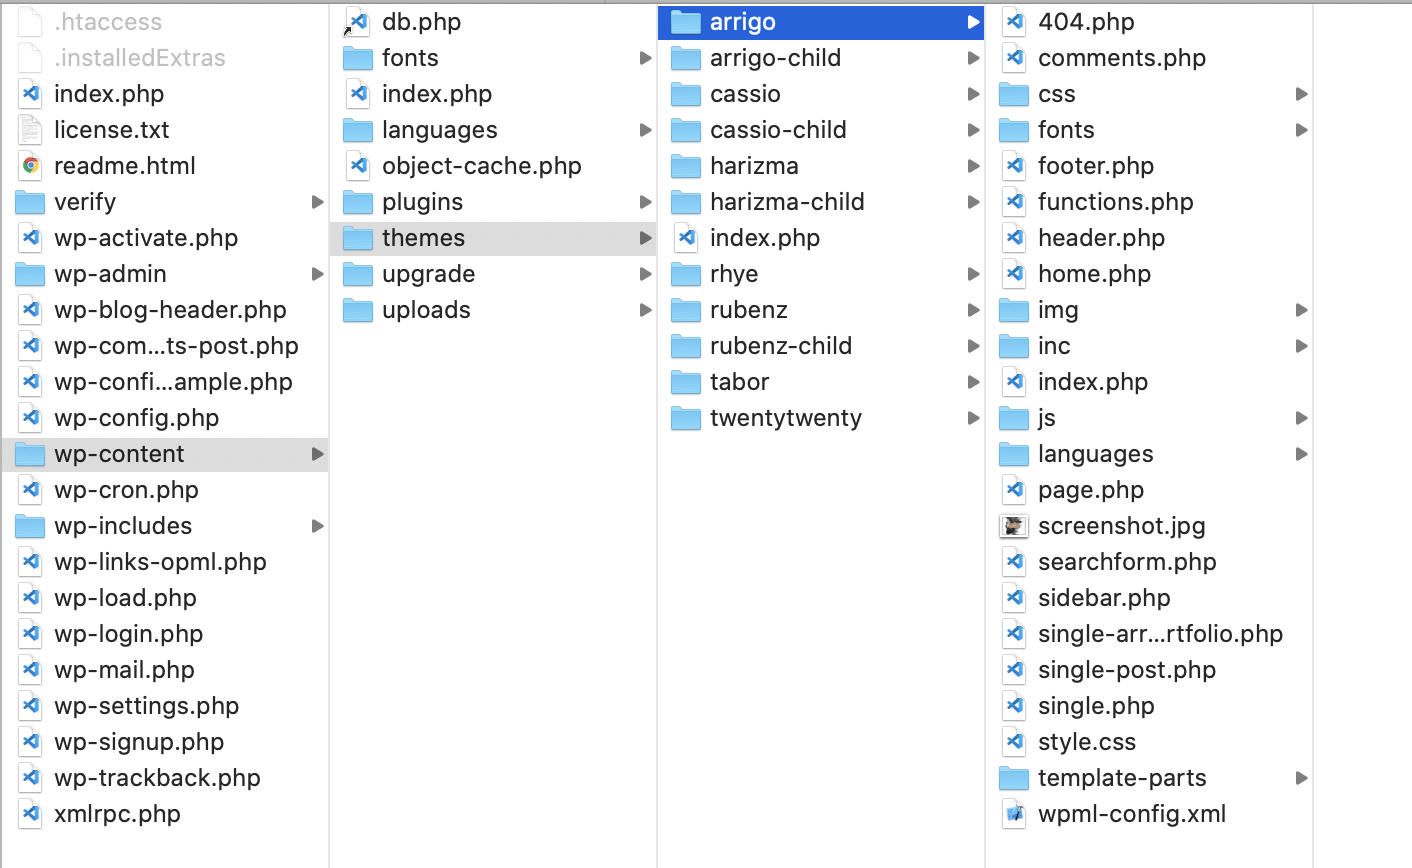Select the style.css file
The image size is (1412, 868).
[1086, 742]
